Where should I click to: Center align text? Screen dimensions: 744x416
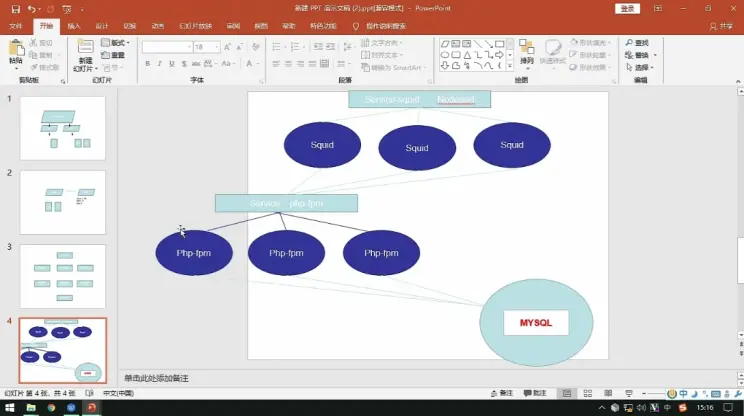pos(288,64)
